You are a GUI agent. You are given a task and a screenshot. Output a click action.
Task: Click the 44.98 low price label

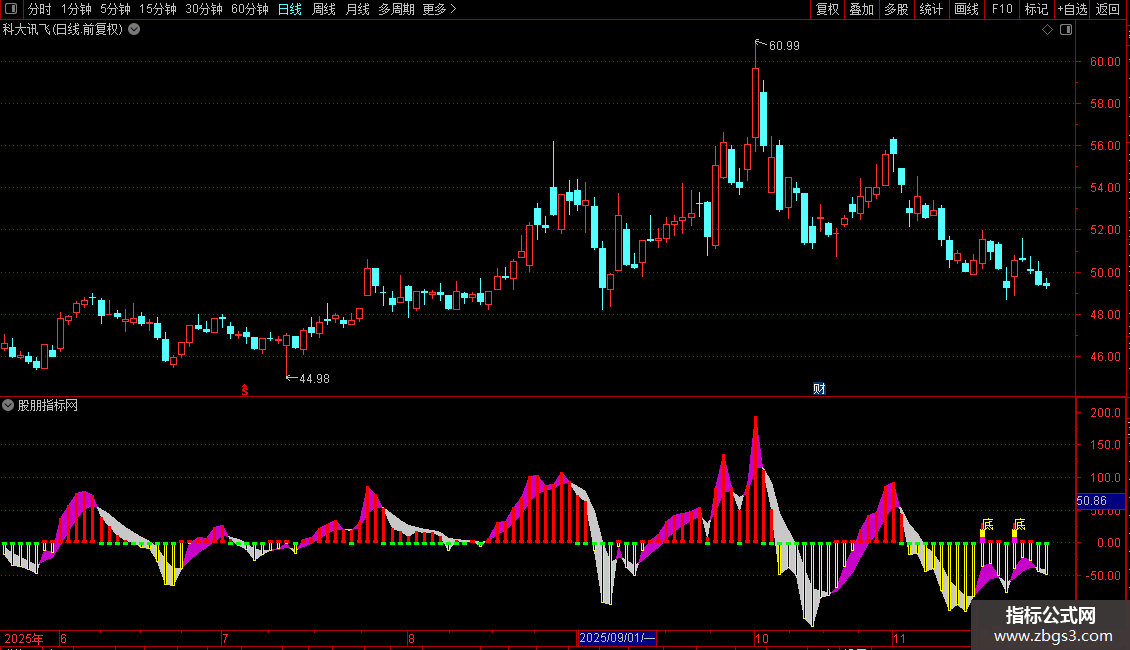tap(314, 378)
